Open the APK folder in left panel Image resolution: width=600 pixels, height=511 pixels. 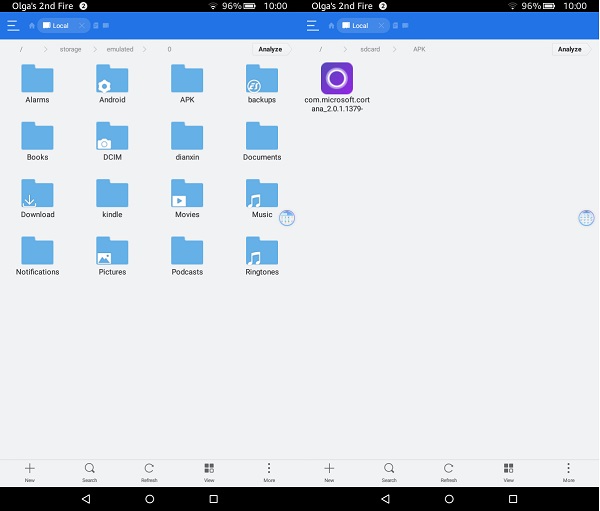pos(187,83)
